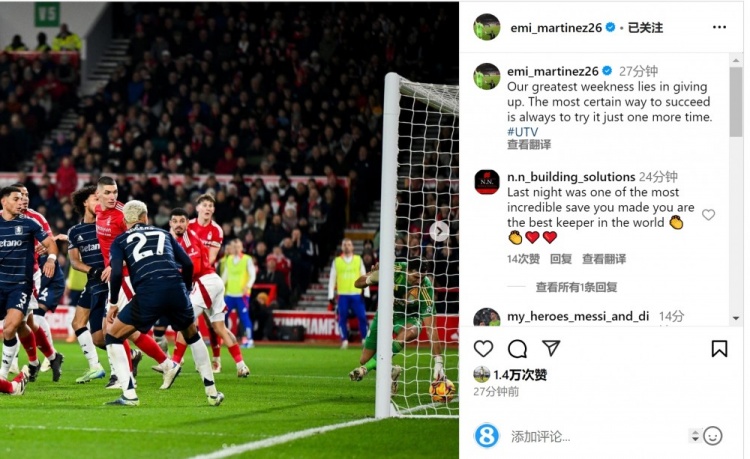750x459 pixels.
Task: Open emoji picker smiley icon
Action: pos(713,436)
